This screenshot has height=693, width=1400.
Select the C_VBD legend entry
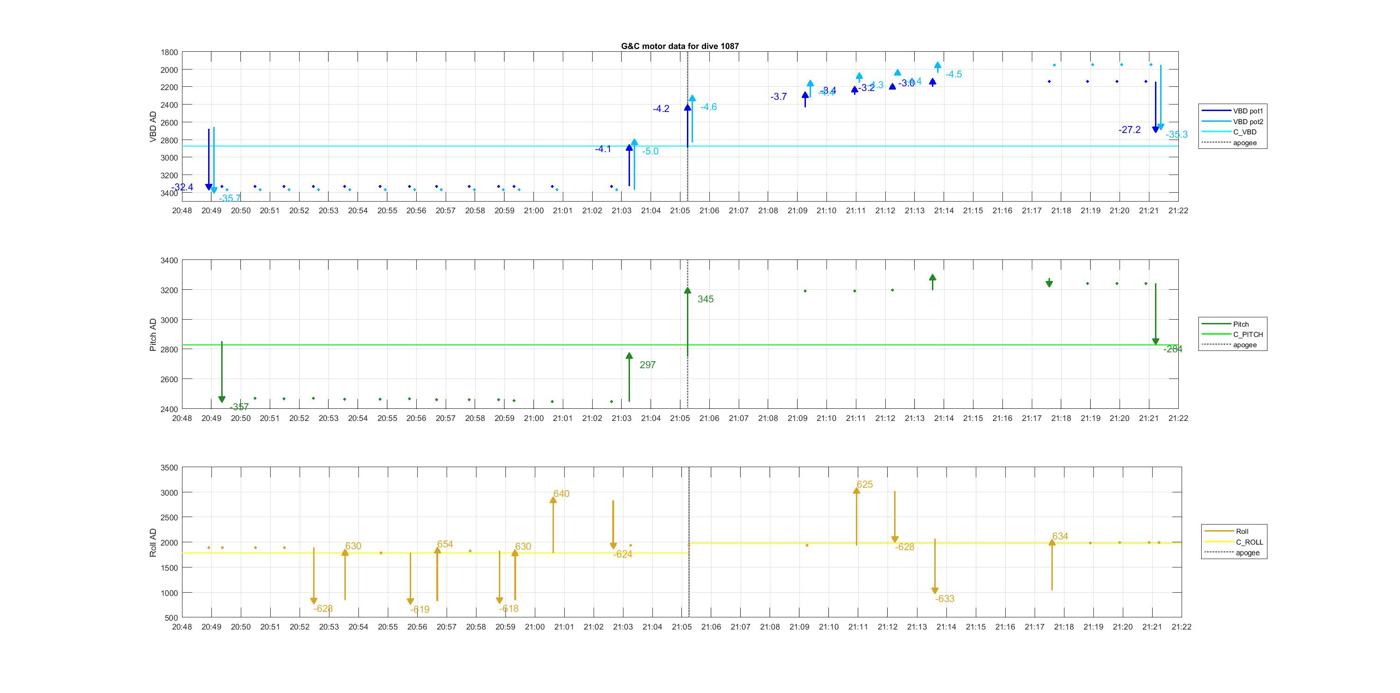(1229, 132)
